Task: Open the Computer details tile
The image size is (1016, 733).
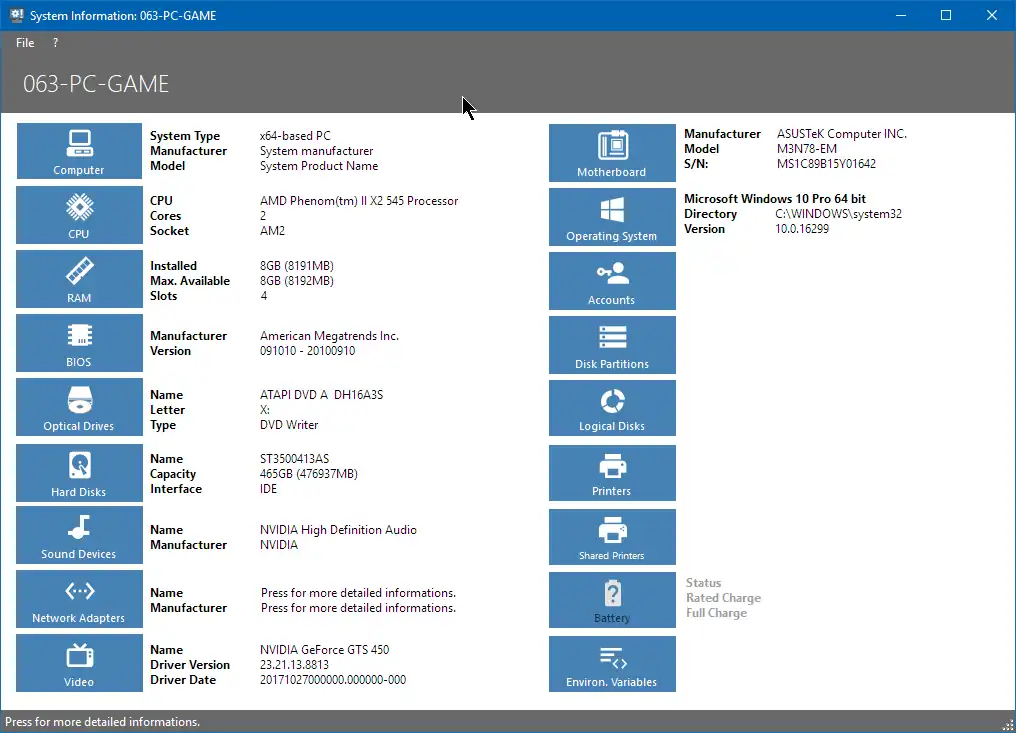Action: 79,151
